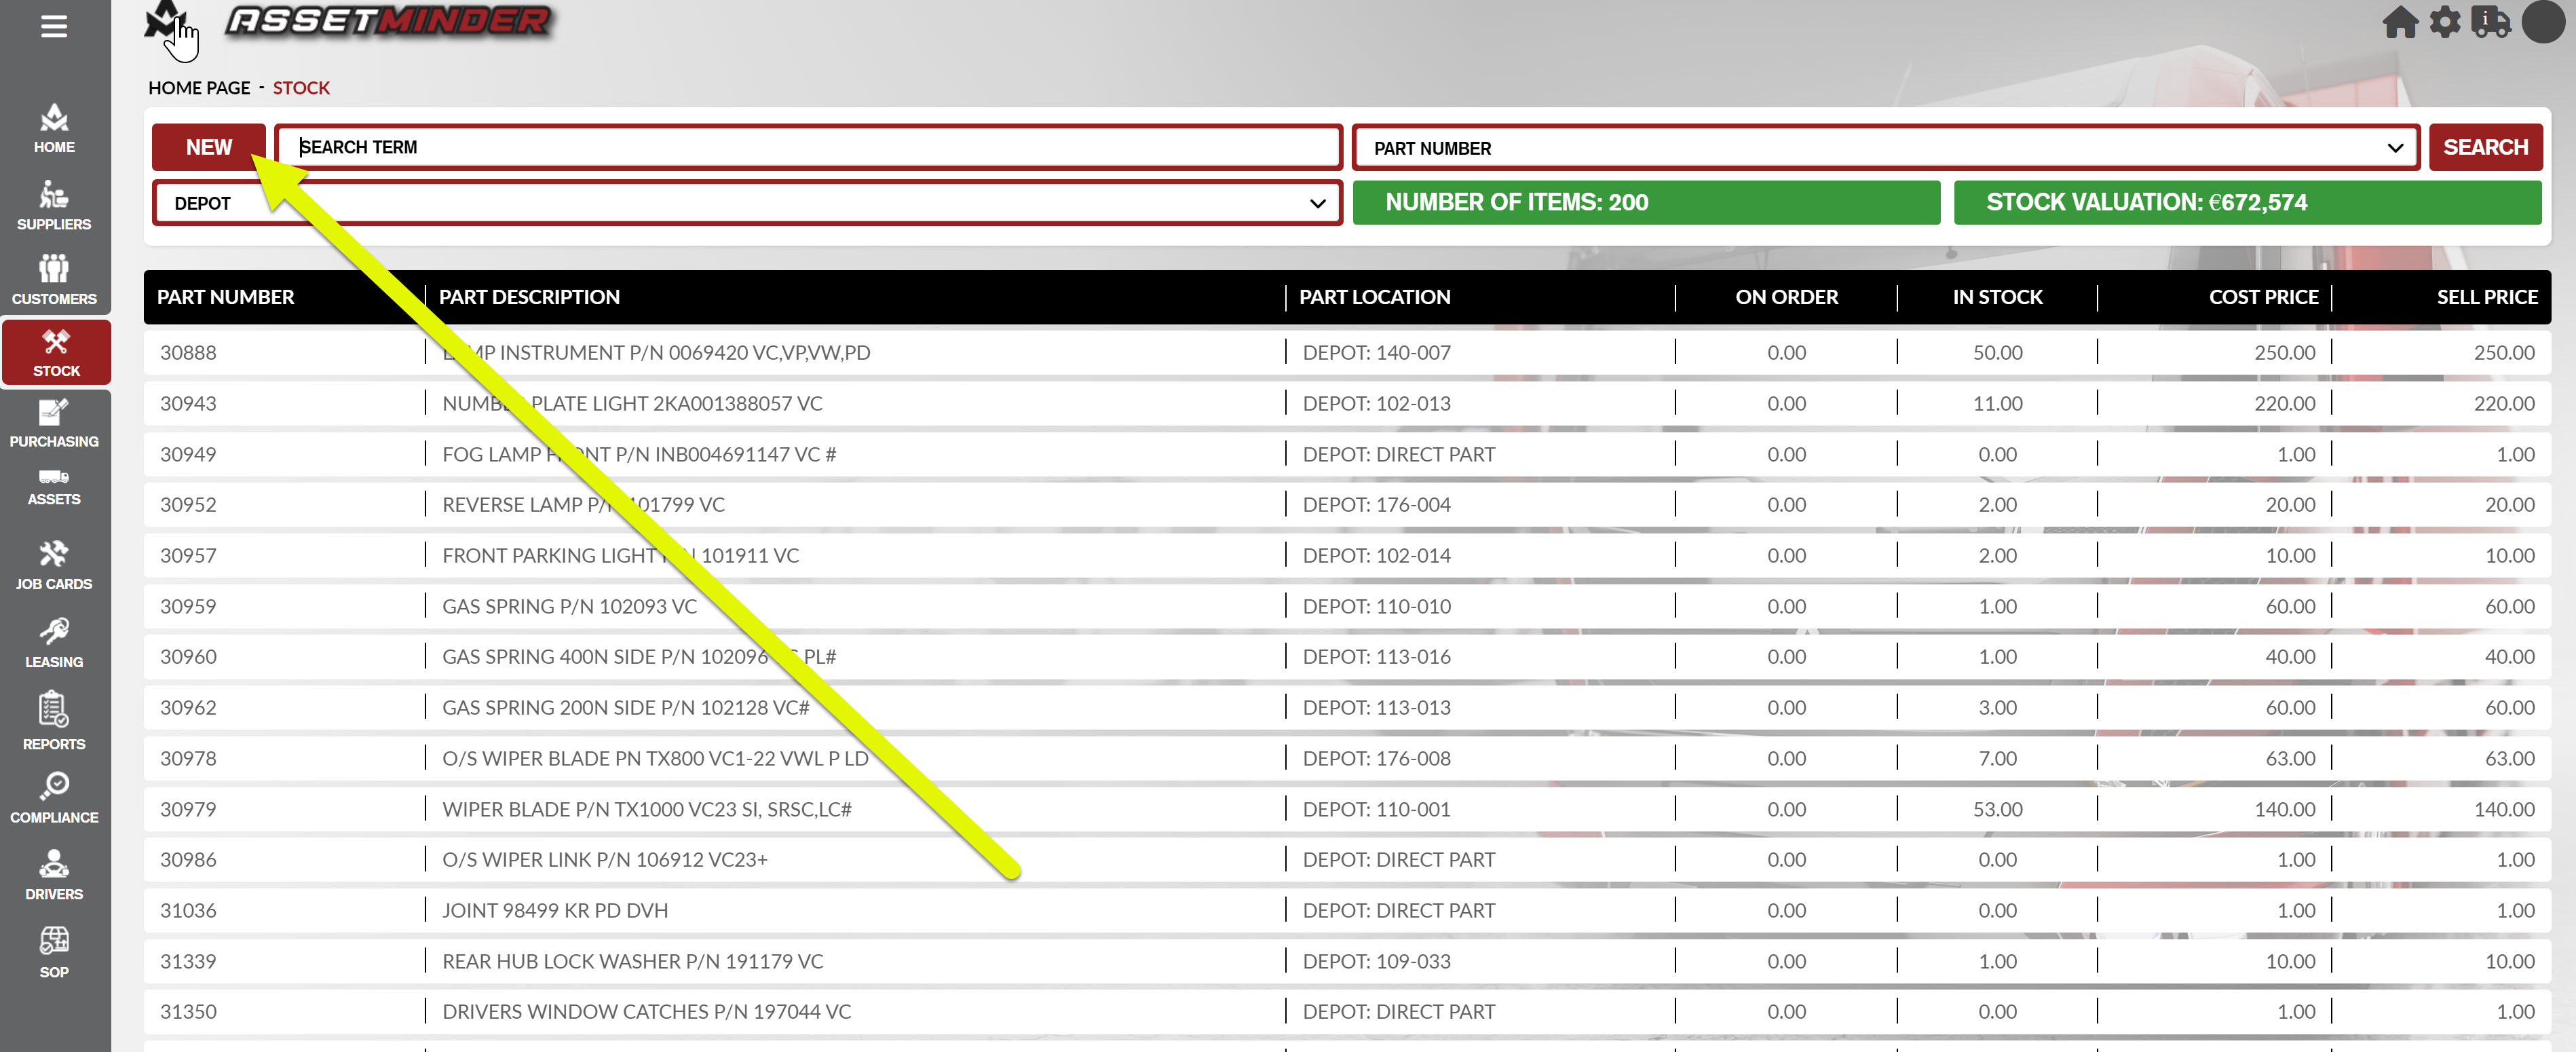
Task: Click in-stock value 53.00
Action: [1997, 809]
